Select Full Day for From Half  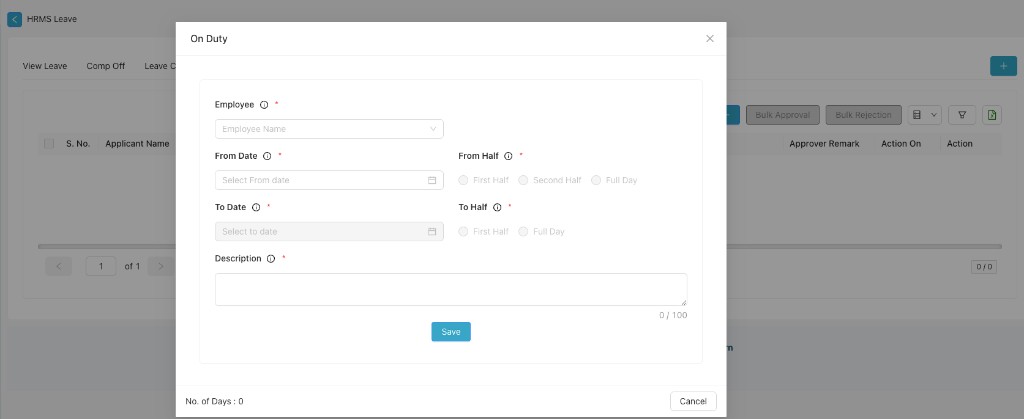pyautogui.click(x=596, y=180)
